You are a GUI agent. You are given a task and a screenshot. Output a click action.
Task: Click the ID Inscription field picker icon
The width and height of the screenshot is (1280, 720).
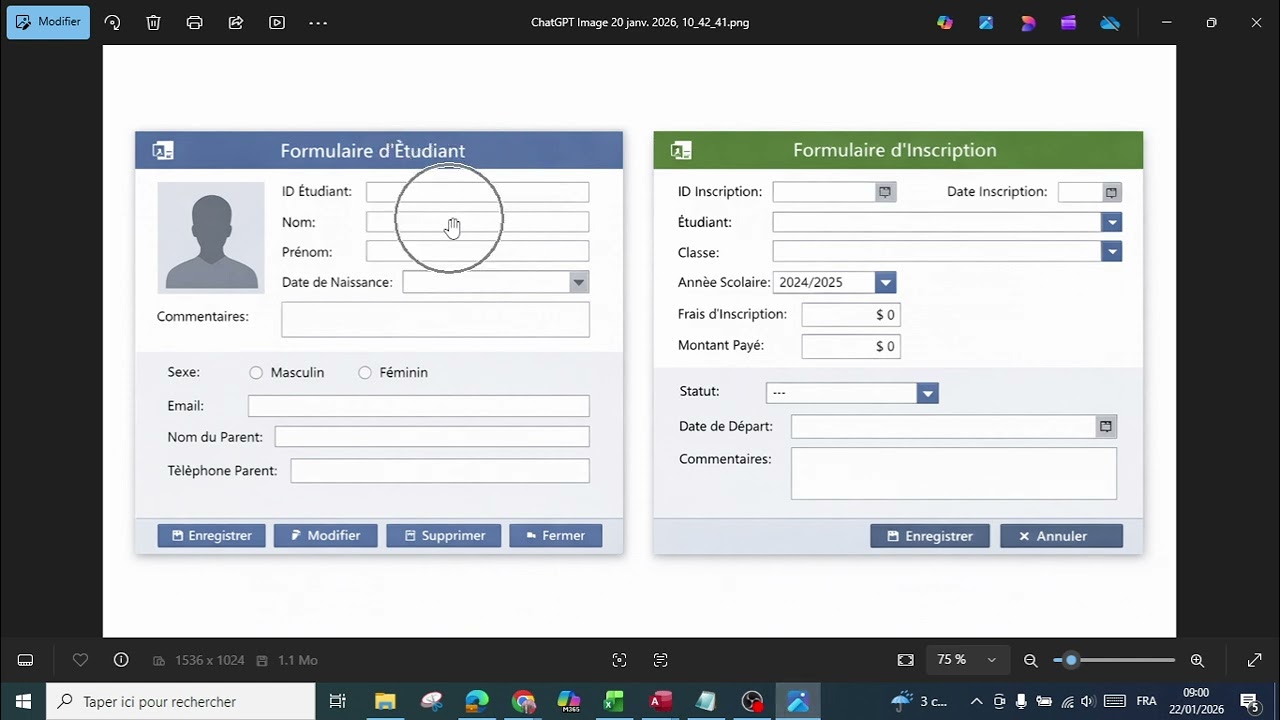885,192
